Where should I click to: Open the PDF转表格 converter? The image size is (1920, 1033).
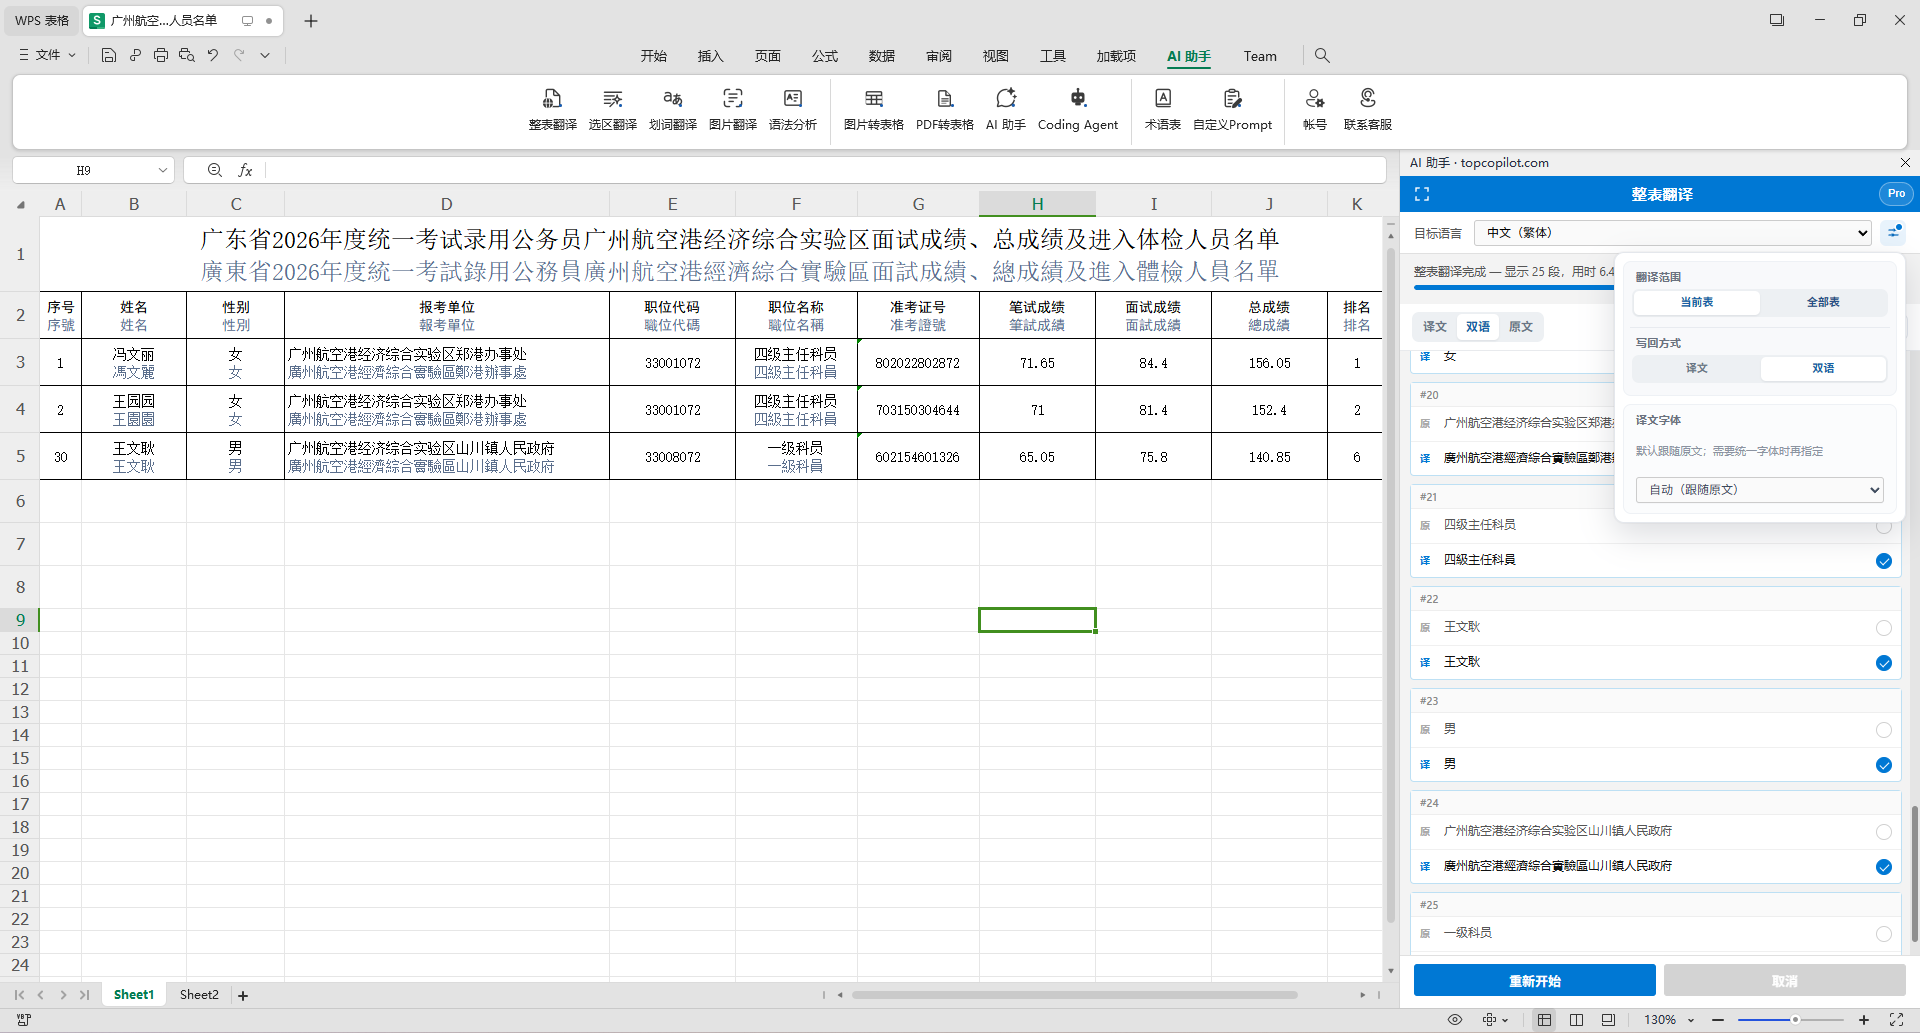(x=944, y=109)
